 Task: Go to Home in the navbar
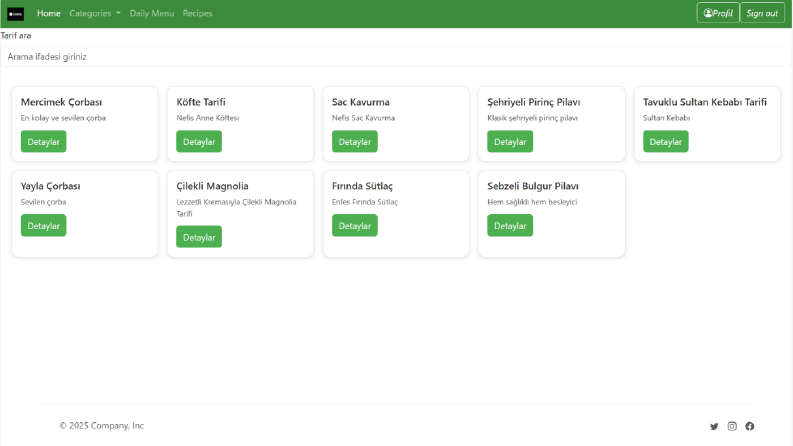click(x=49, y=14)
